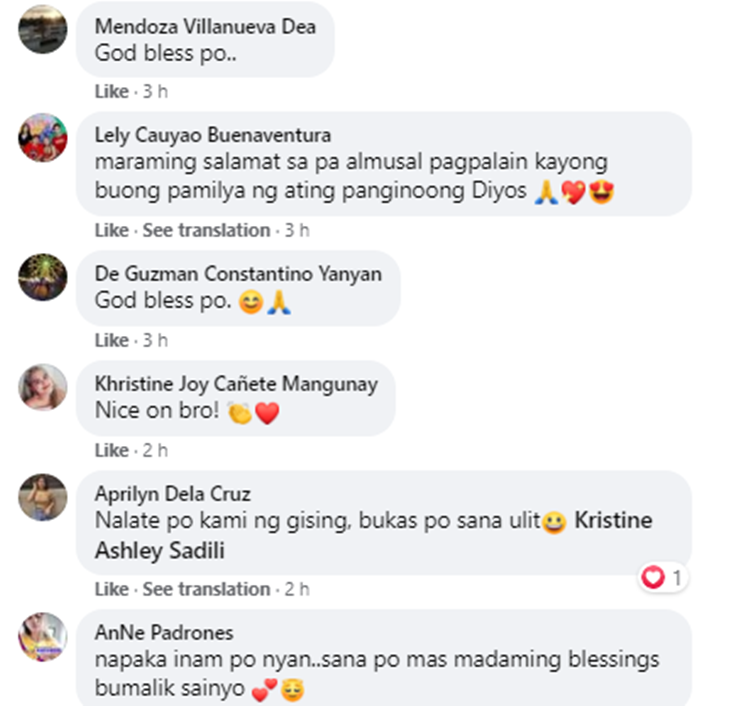Click the heart reaction count on Aprilyn's comment
This screenshot has height=706, width=750.
(662, 578)
